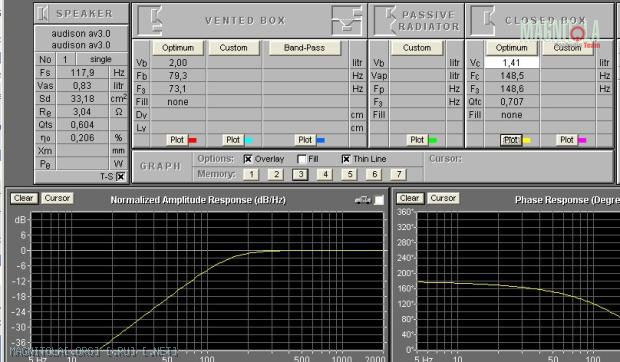Uncheck the T-S checkbox in speaker panel
This screenshot has width=620, height=362.
[x=121, y=177]
